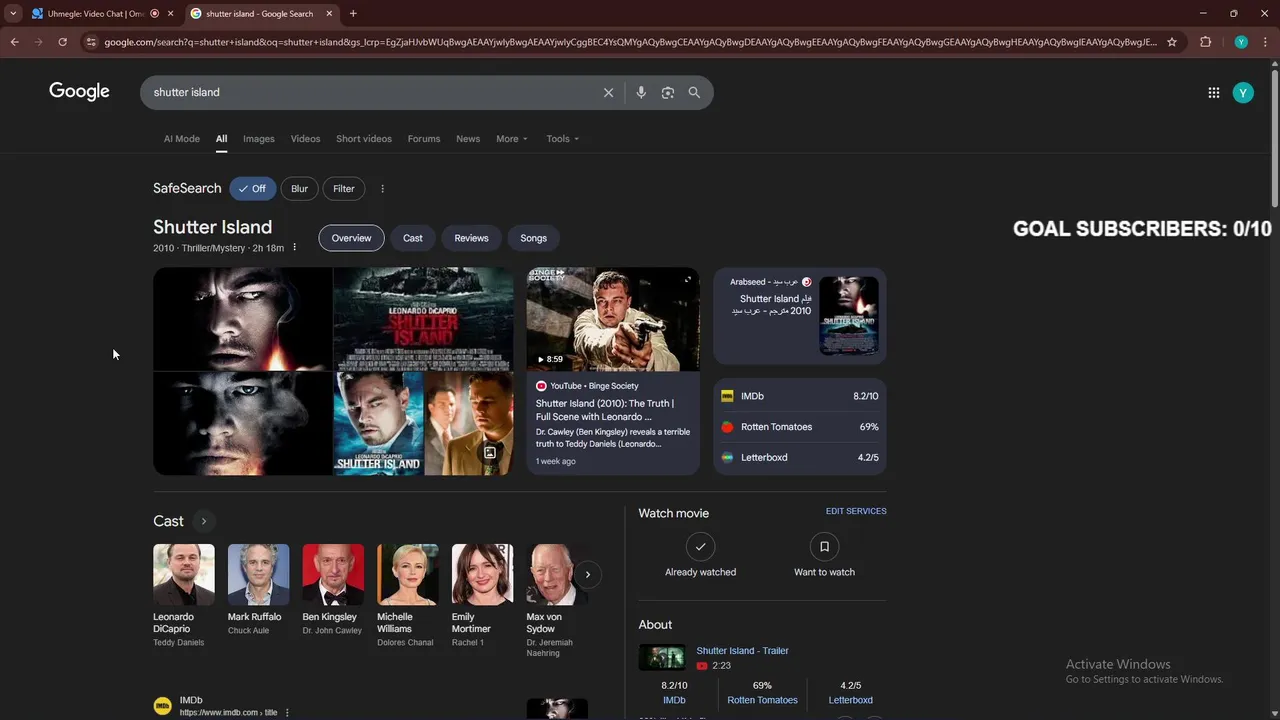The width and height of the screenshot is (1280, 720).
Task: Open Mark Ruffalo cast photo
Action: click(x=258, y=575)
